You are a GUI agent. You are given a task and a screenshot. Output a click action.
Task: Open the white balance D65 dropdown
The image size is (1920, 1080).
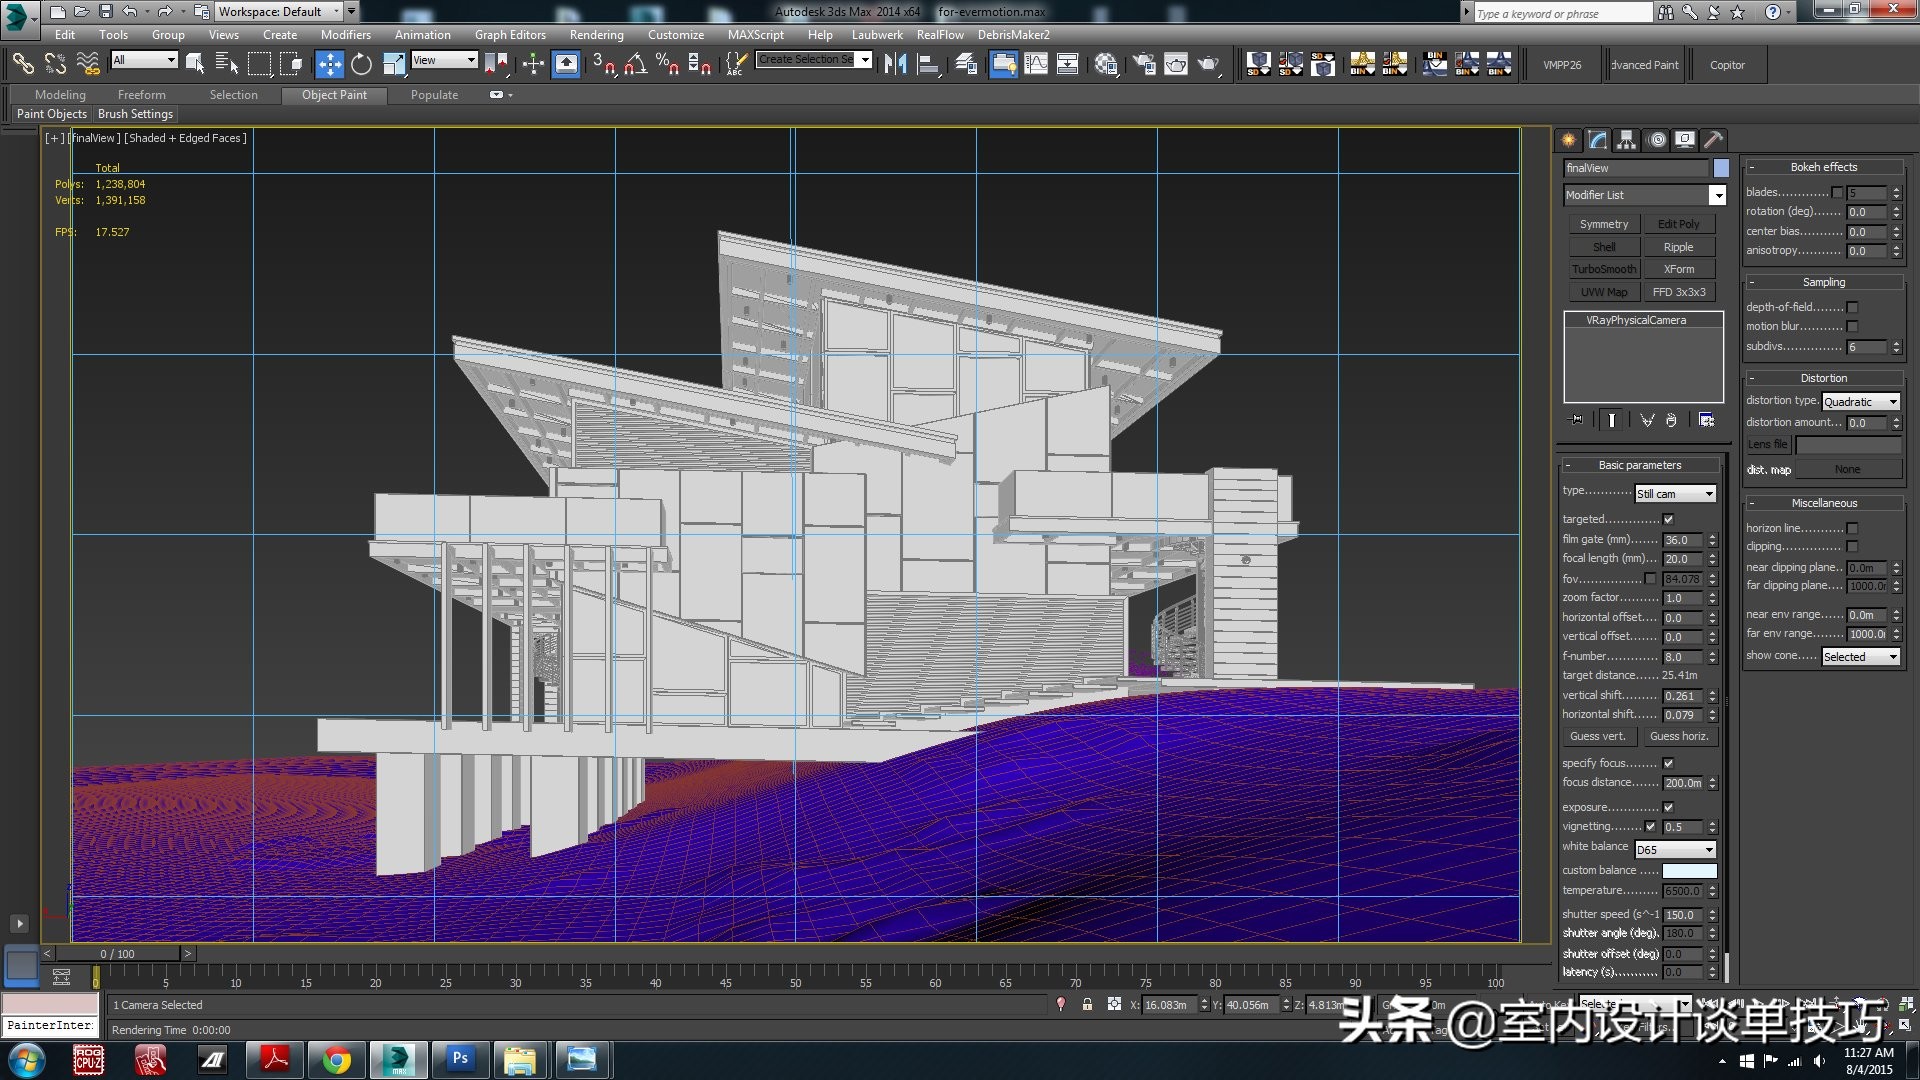(1708, 849)
